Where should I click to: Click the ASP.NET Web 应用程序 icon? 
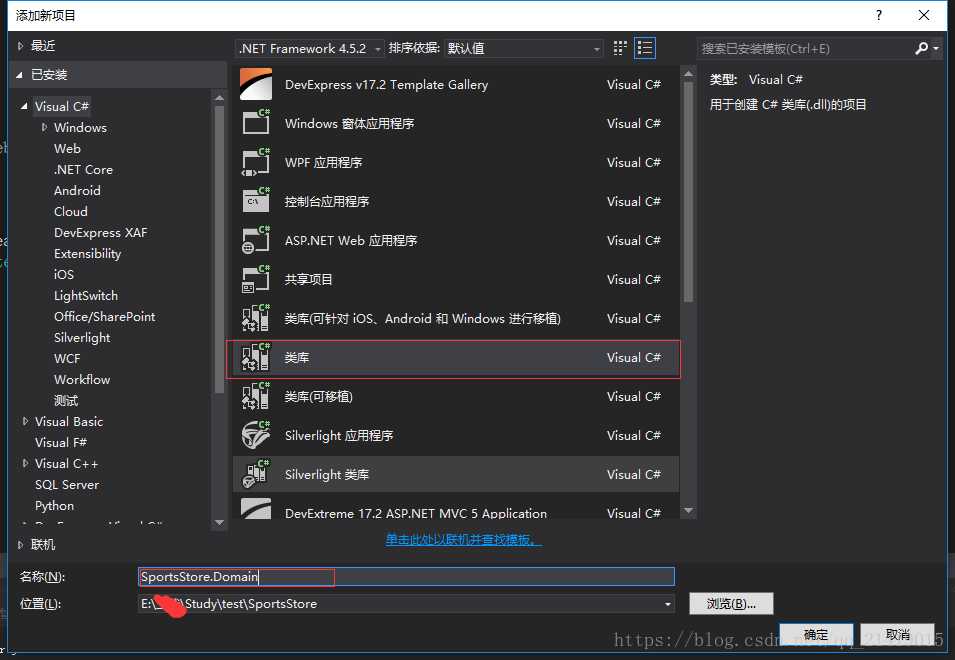pyautogui.click(x=256, y=240)
